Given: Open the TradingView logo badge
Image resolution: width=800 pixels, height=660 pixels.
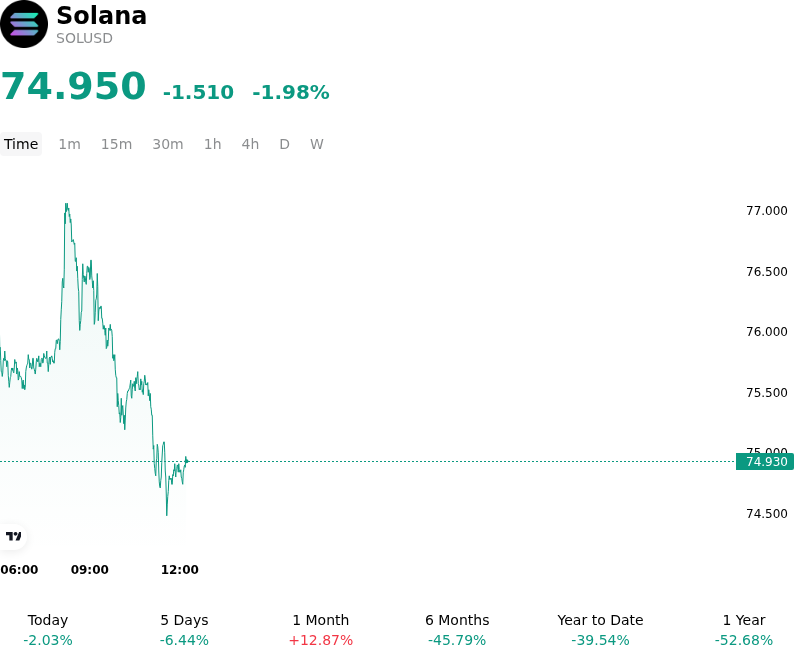Looking at the screenshot, I should 13,536.
